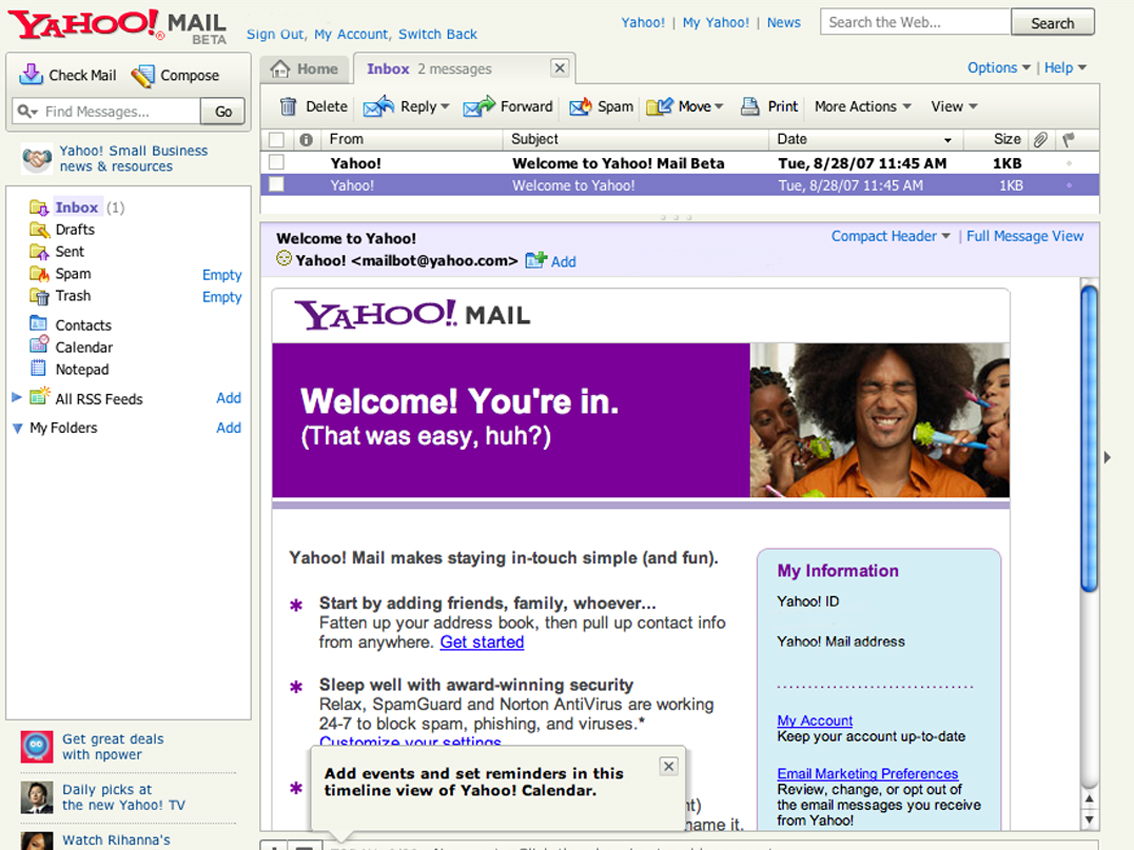The width and height of the screenshot is (1134, 850).
Task: Click the add contact card icon
Action: click(x=536, y=260)
